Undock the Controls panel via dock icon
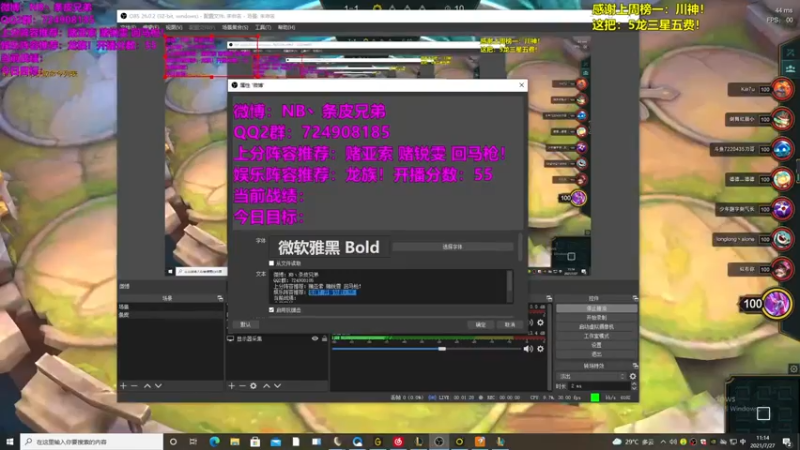 point(635,298)
